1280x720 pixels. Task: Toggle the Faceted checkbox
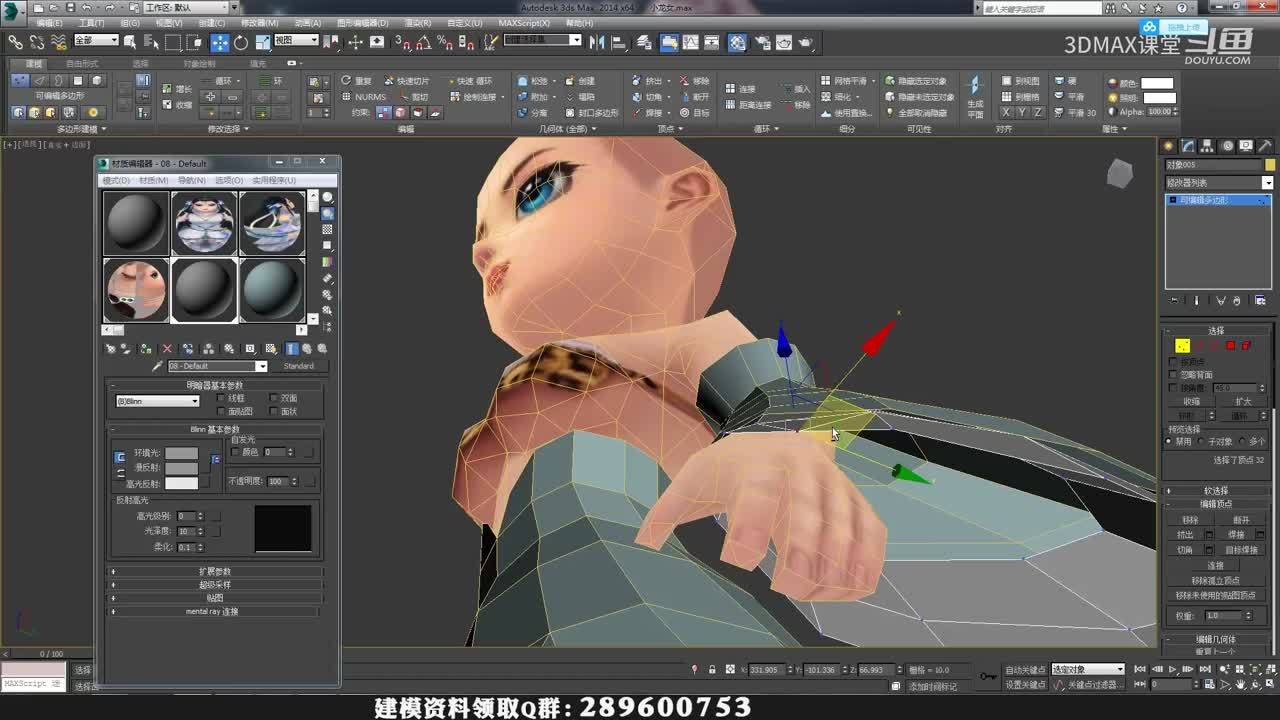(273, 411)
